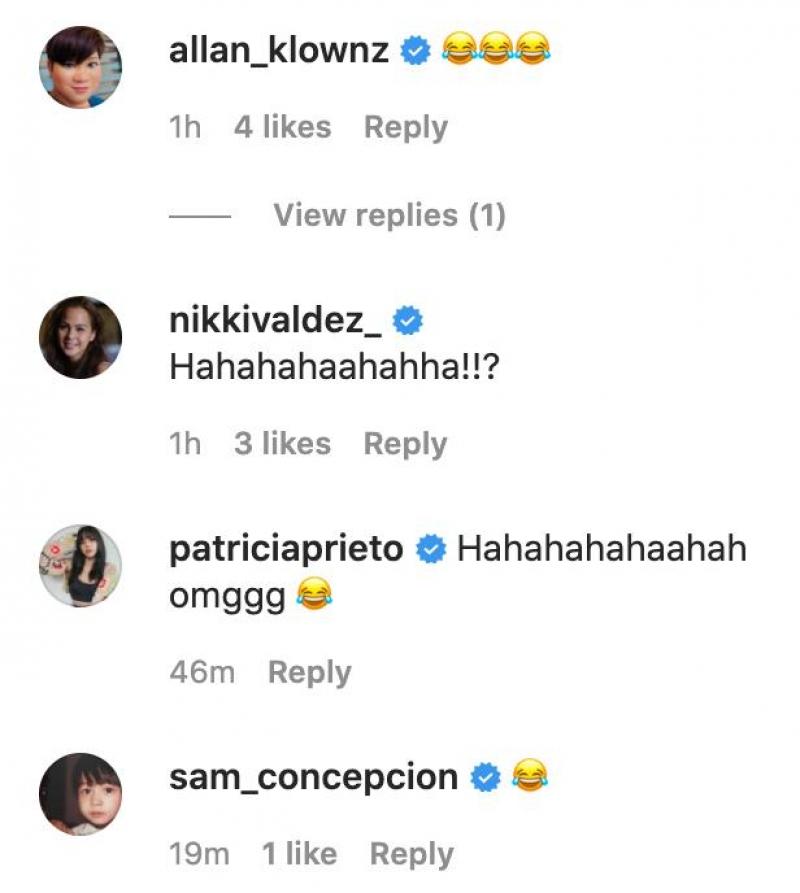Reply to patriciaprieto's omggg comment
The image size is (800, 893).
(309, 672)
